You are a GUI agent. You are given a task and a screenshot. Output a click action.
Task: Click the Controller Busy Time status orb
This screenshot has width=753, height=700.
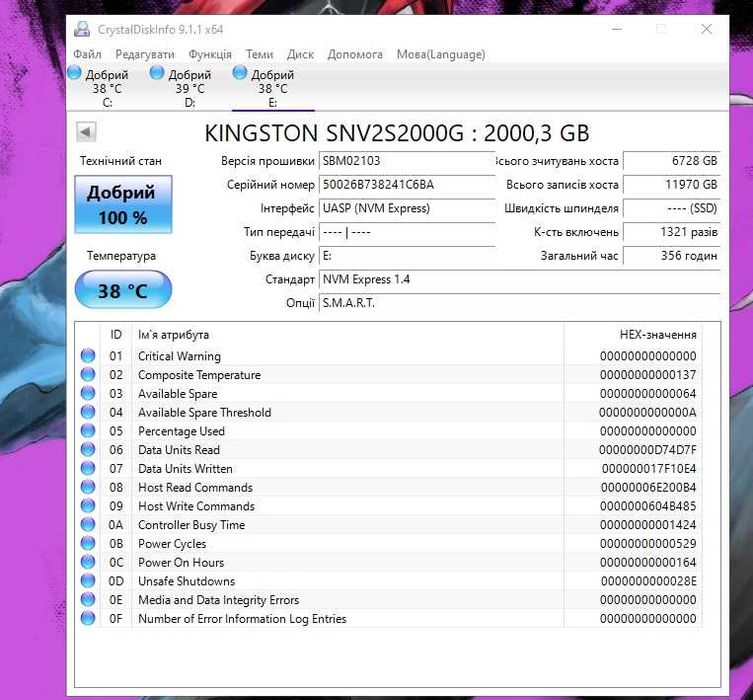(88, 524)
